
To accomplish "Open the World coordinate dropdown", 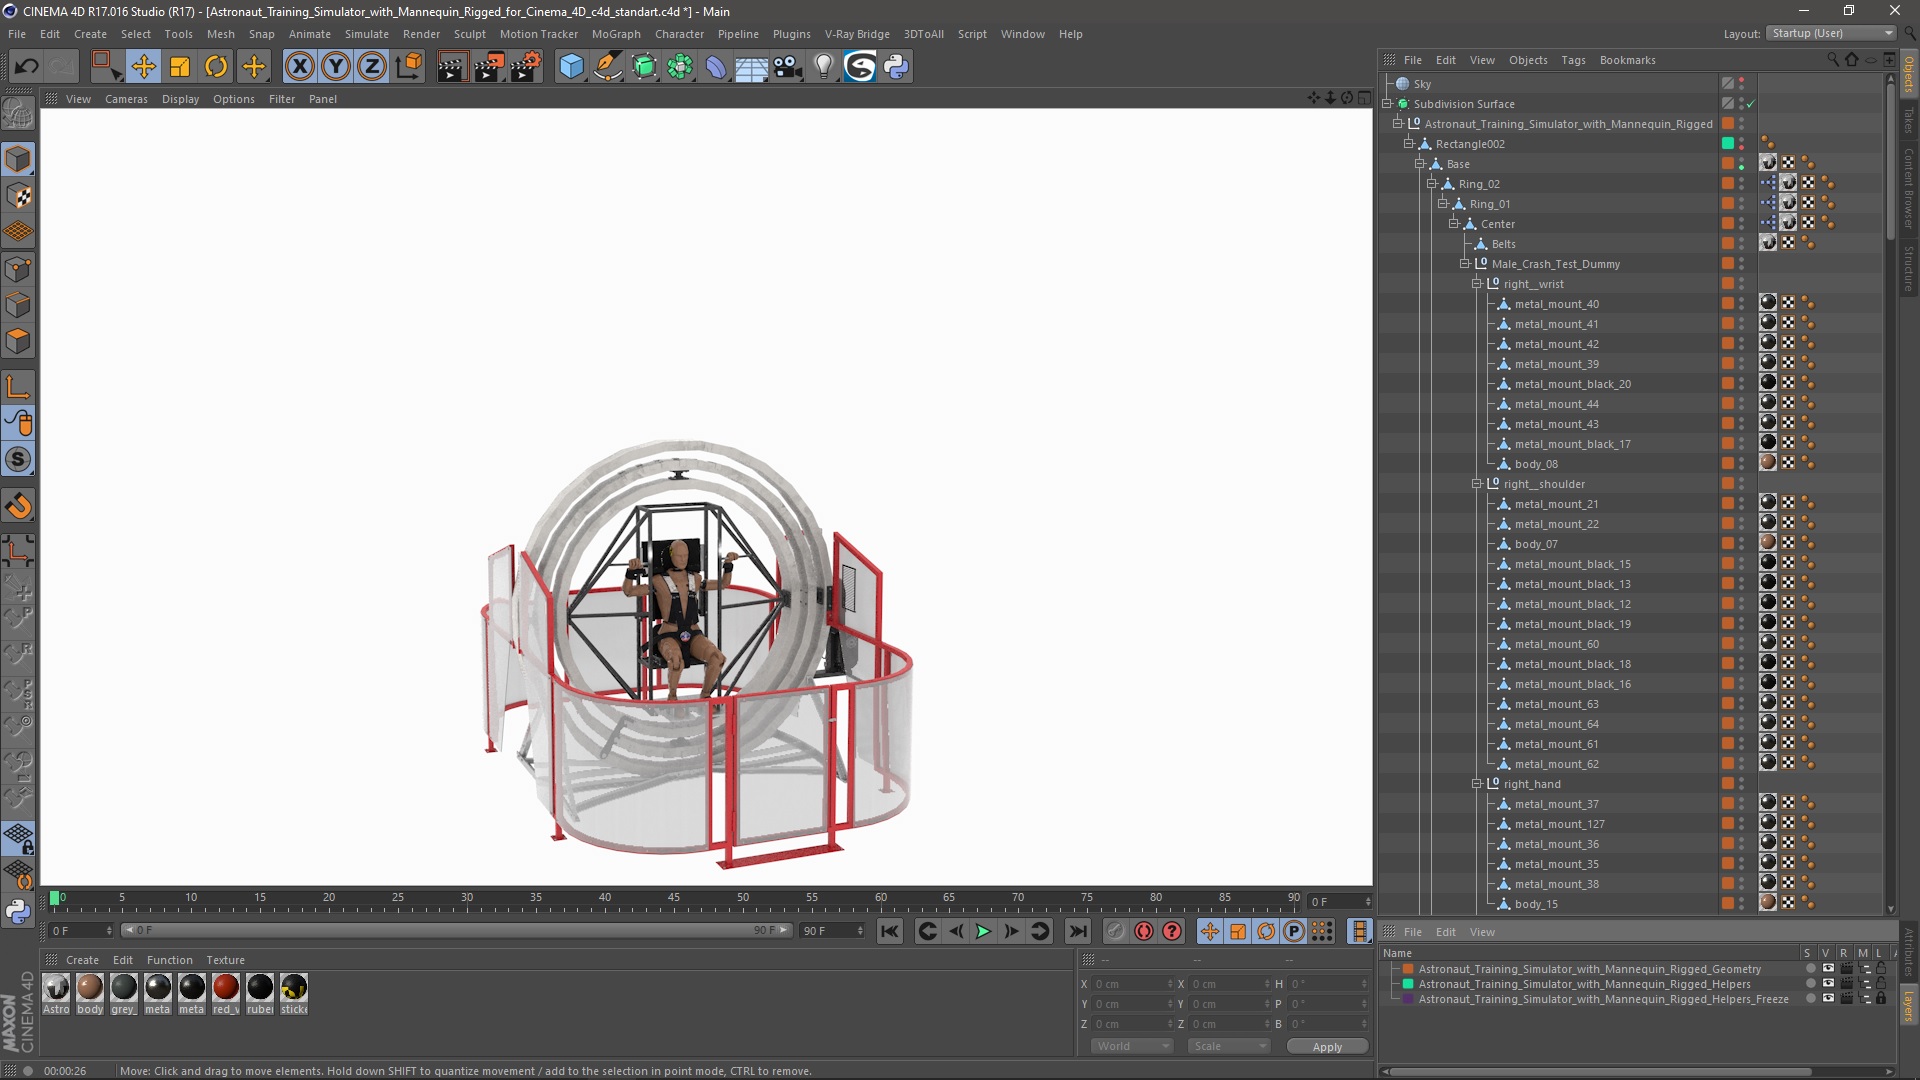I will tap(1131, 1046).
